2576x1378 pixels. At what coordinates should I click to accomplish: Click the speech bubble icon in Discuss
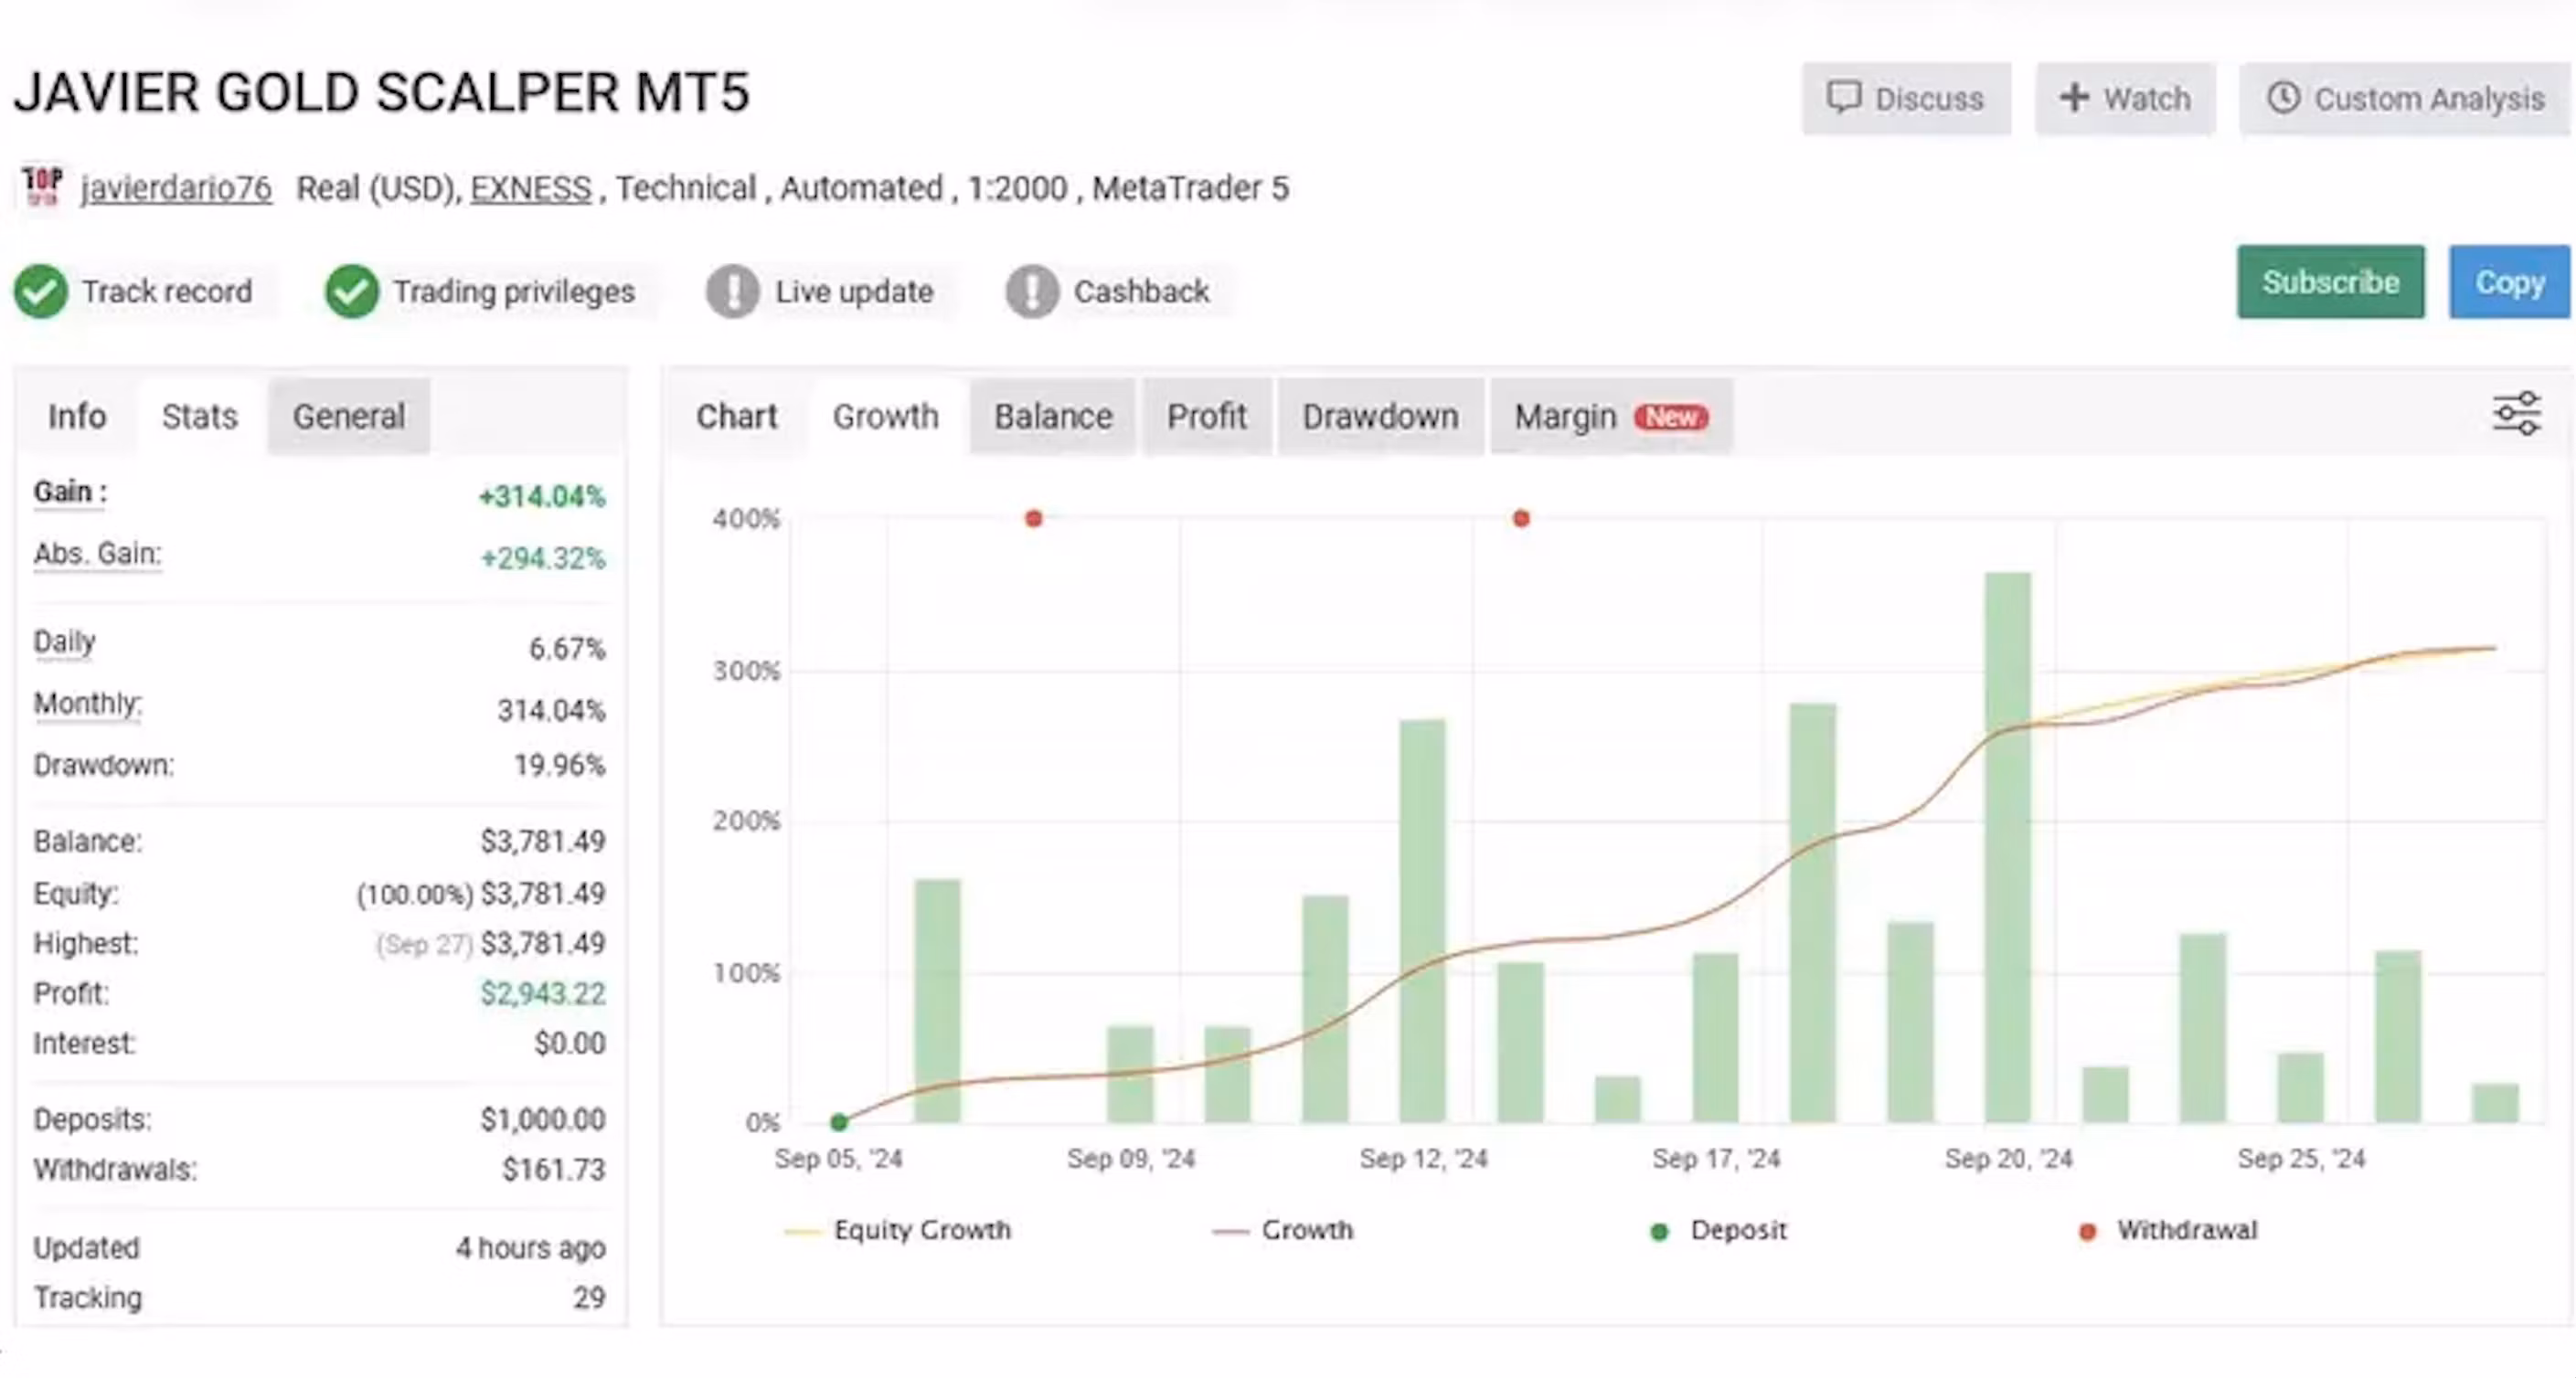(x=1844, y=97)
